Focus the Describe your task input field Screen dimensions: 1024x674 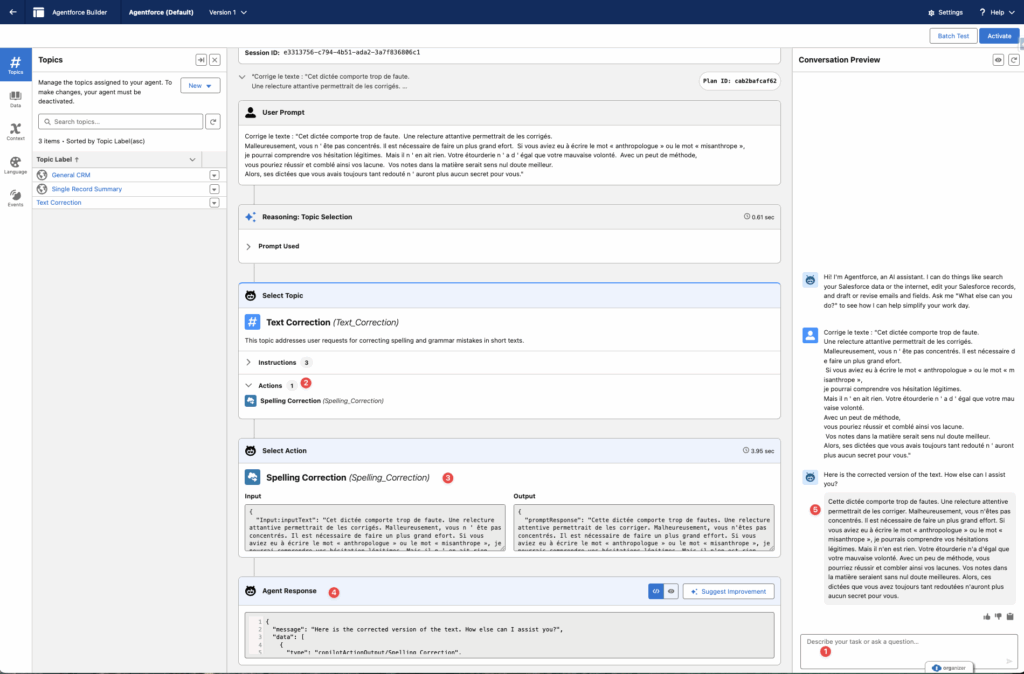click(908, 650)
